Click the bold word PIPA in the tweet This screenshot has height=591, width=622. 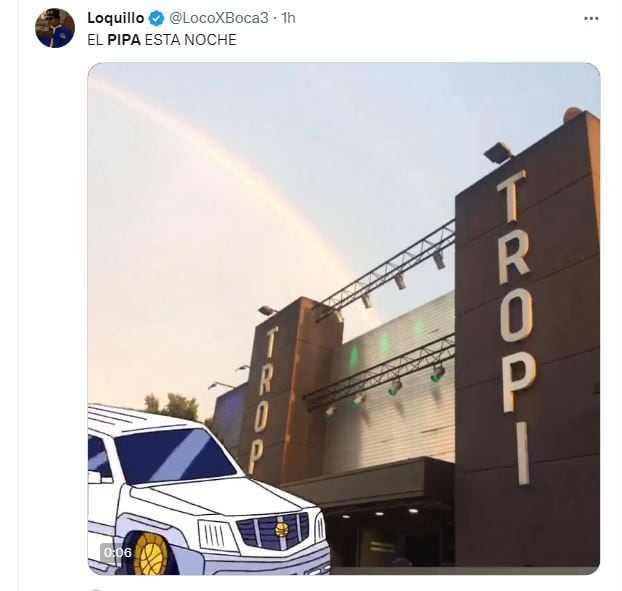124,40
